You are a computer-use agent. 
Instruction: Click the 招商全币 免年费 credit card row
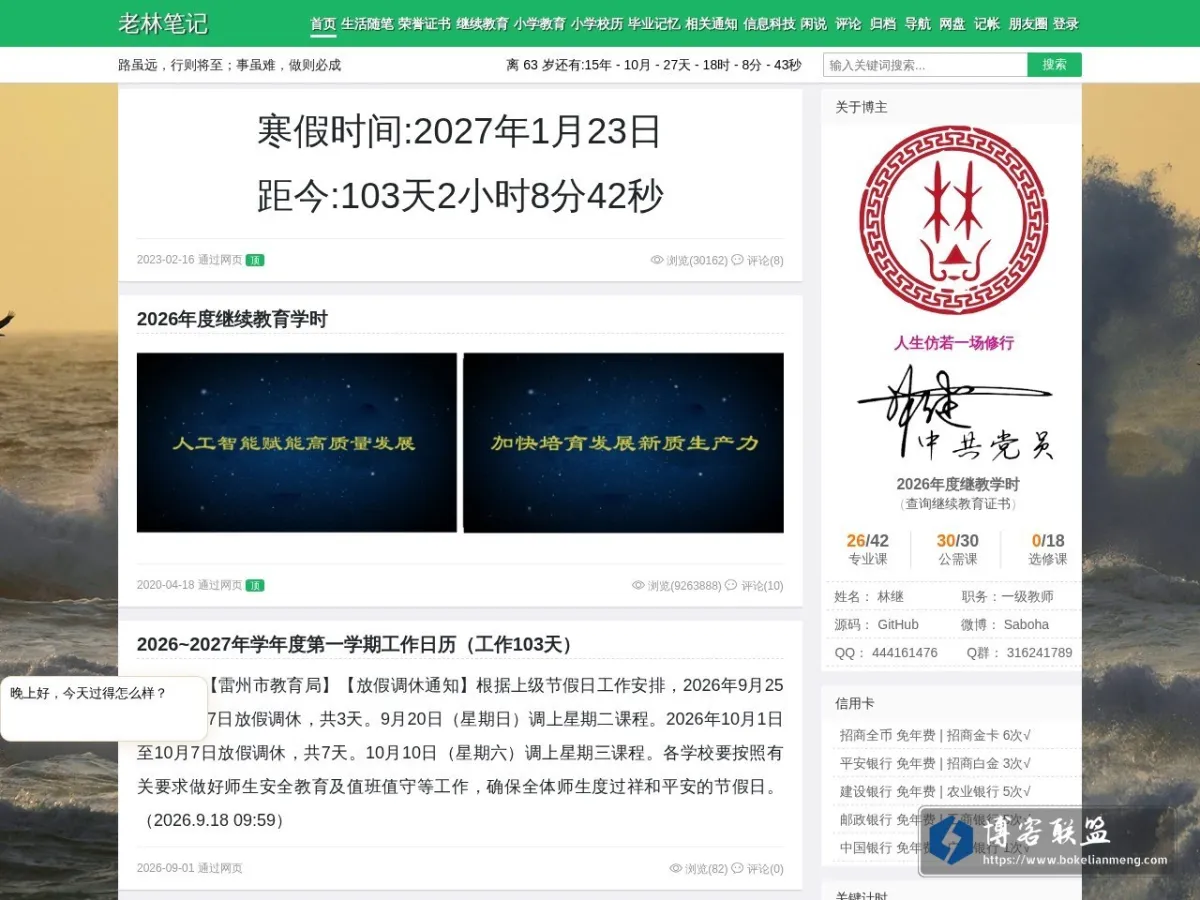(x=935, y=735)
